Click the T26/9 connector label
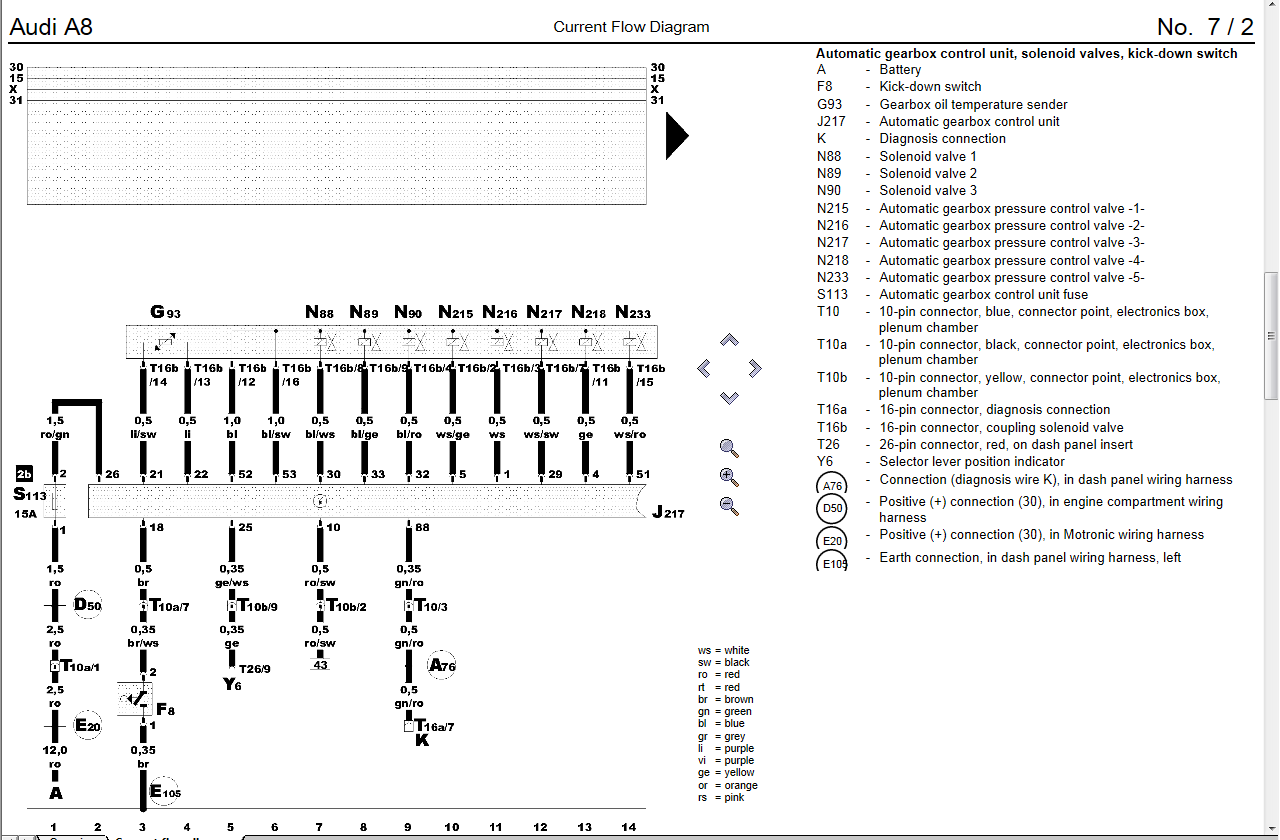Viewport: 1280px width, 840px height. click(254, 668)
